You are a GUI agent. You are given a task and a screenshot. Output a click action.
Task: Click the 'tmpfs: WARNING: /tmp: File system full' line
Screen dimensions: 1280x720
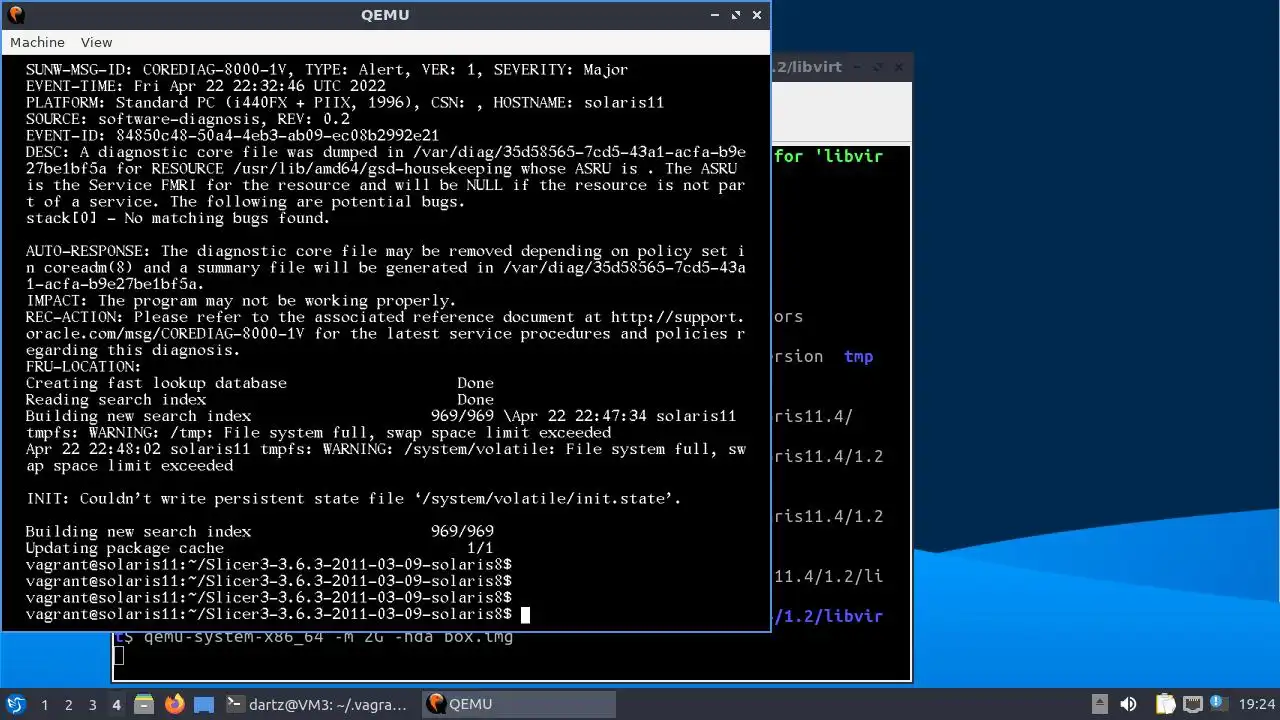click(x=318, y=433)
